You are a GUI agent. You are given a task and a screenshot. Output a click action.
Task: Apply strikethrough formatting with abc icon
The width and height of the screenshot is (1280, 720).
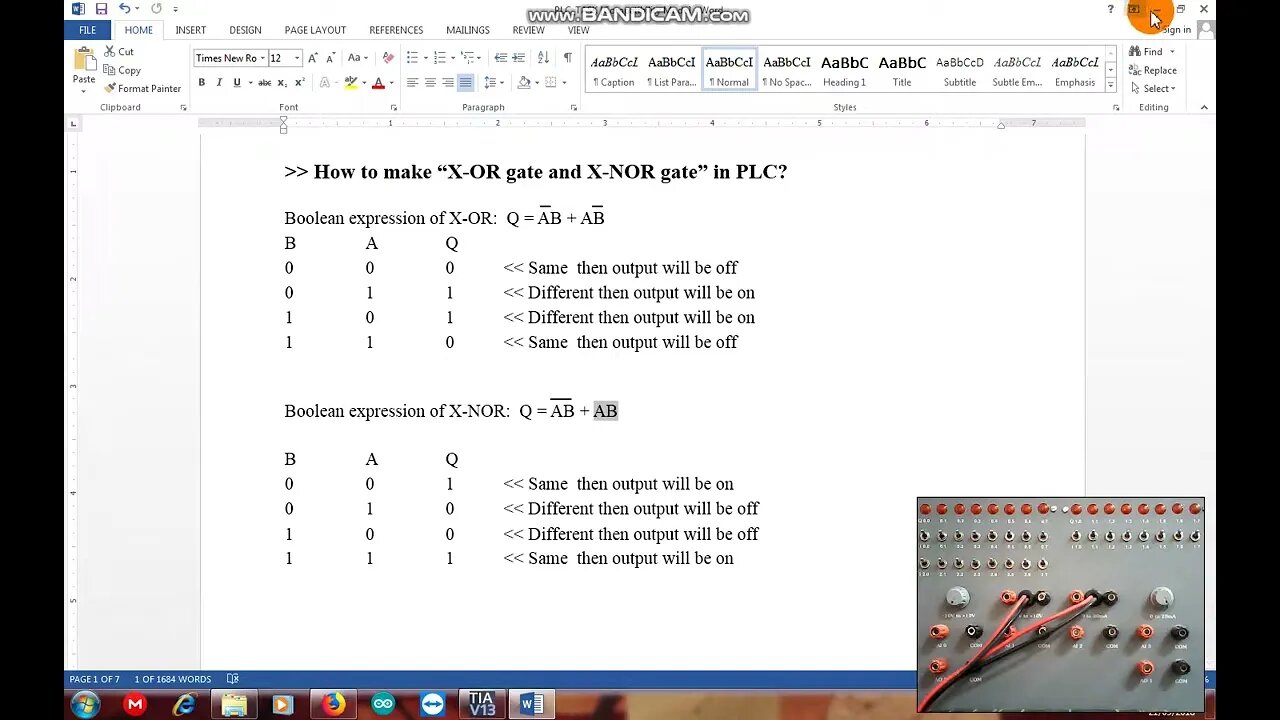(x=264, y=82)
